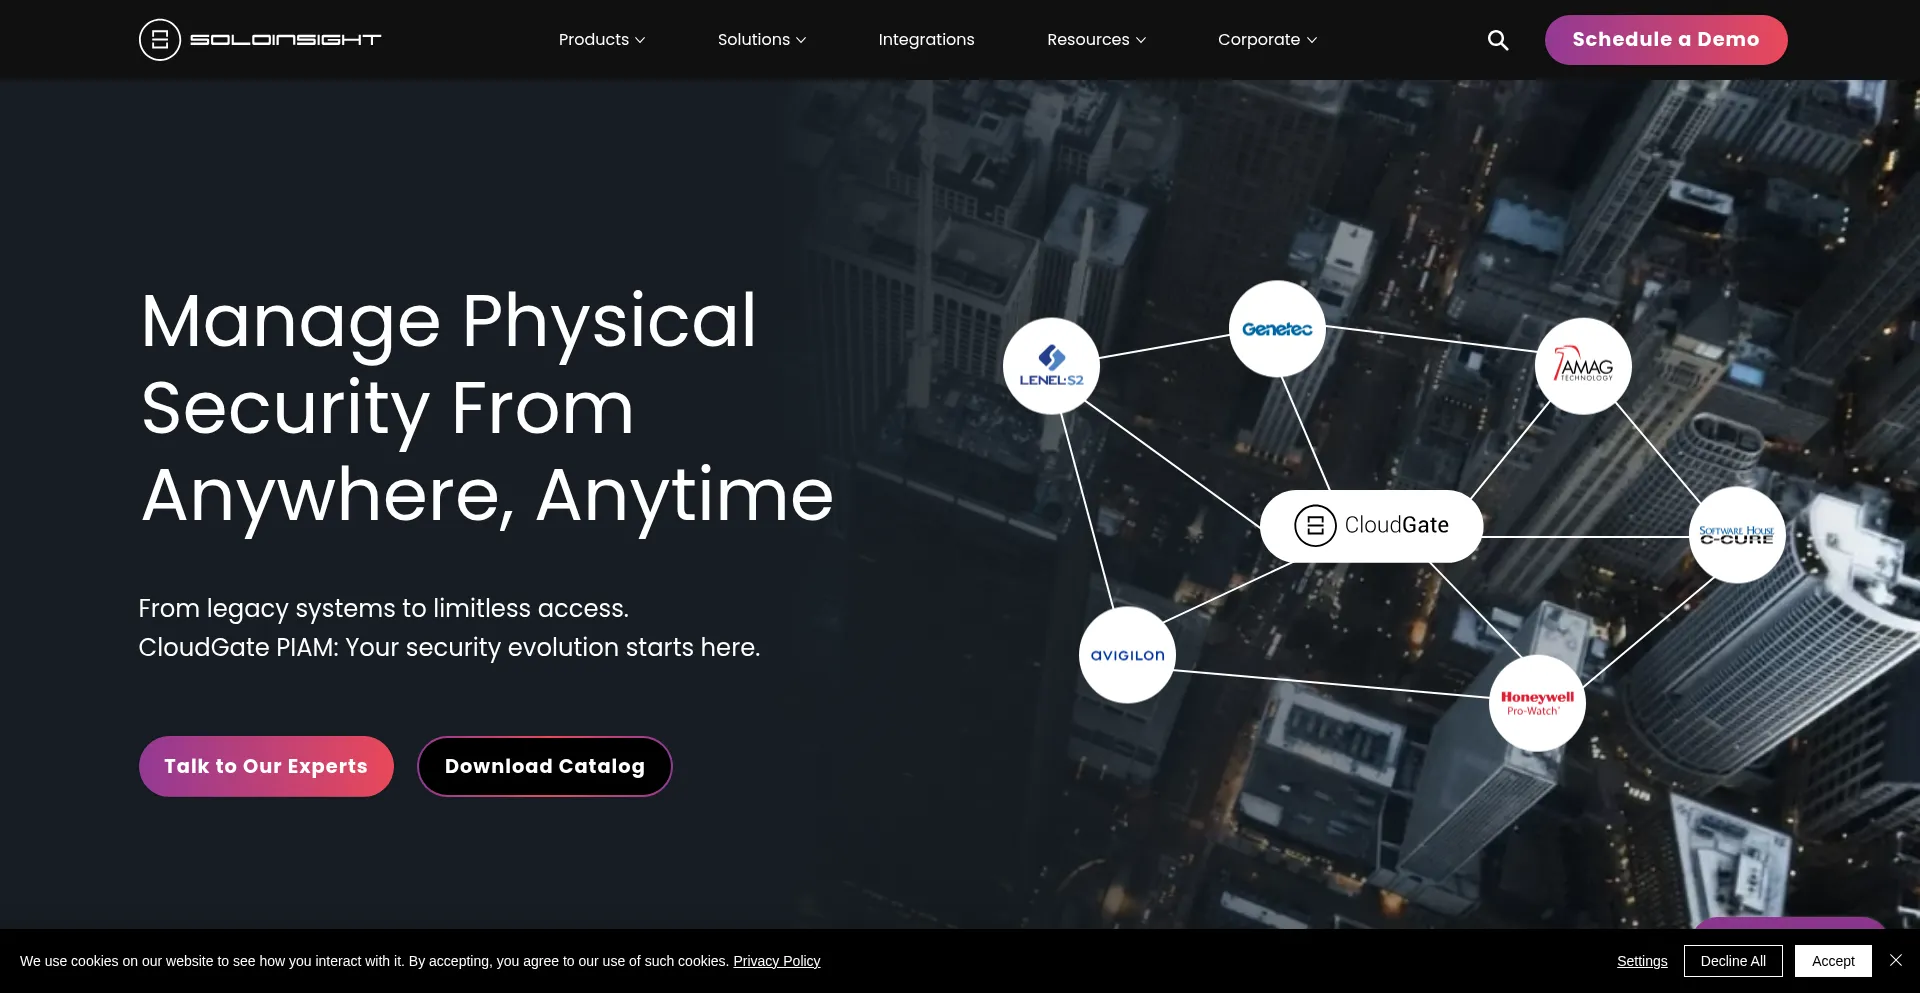
Task: Expand the Solutions dropdown menu
Action: (x=762, y=40)
